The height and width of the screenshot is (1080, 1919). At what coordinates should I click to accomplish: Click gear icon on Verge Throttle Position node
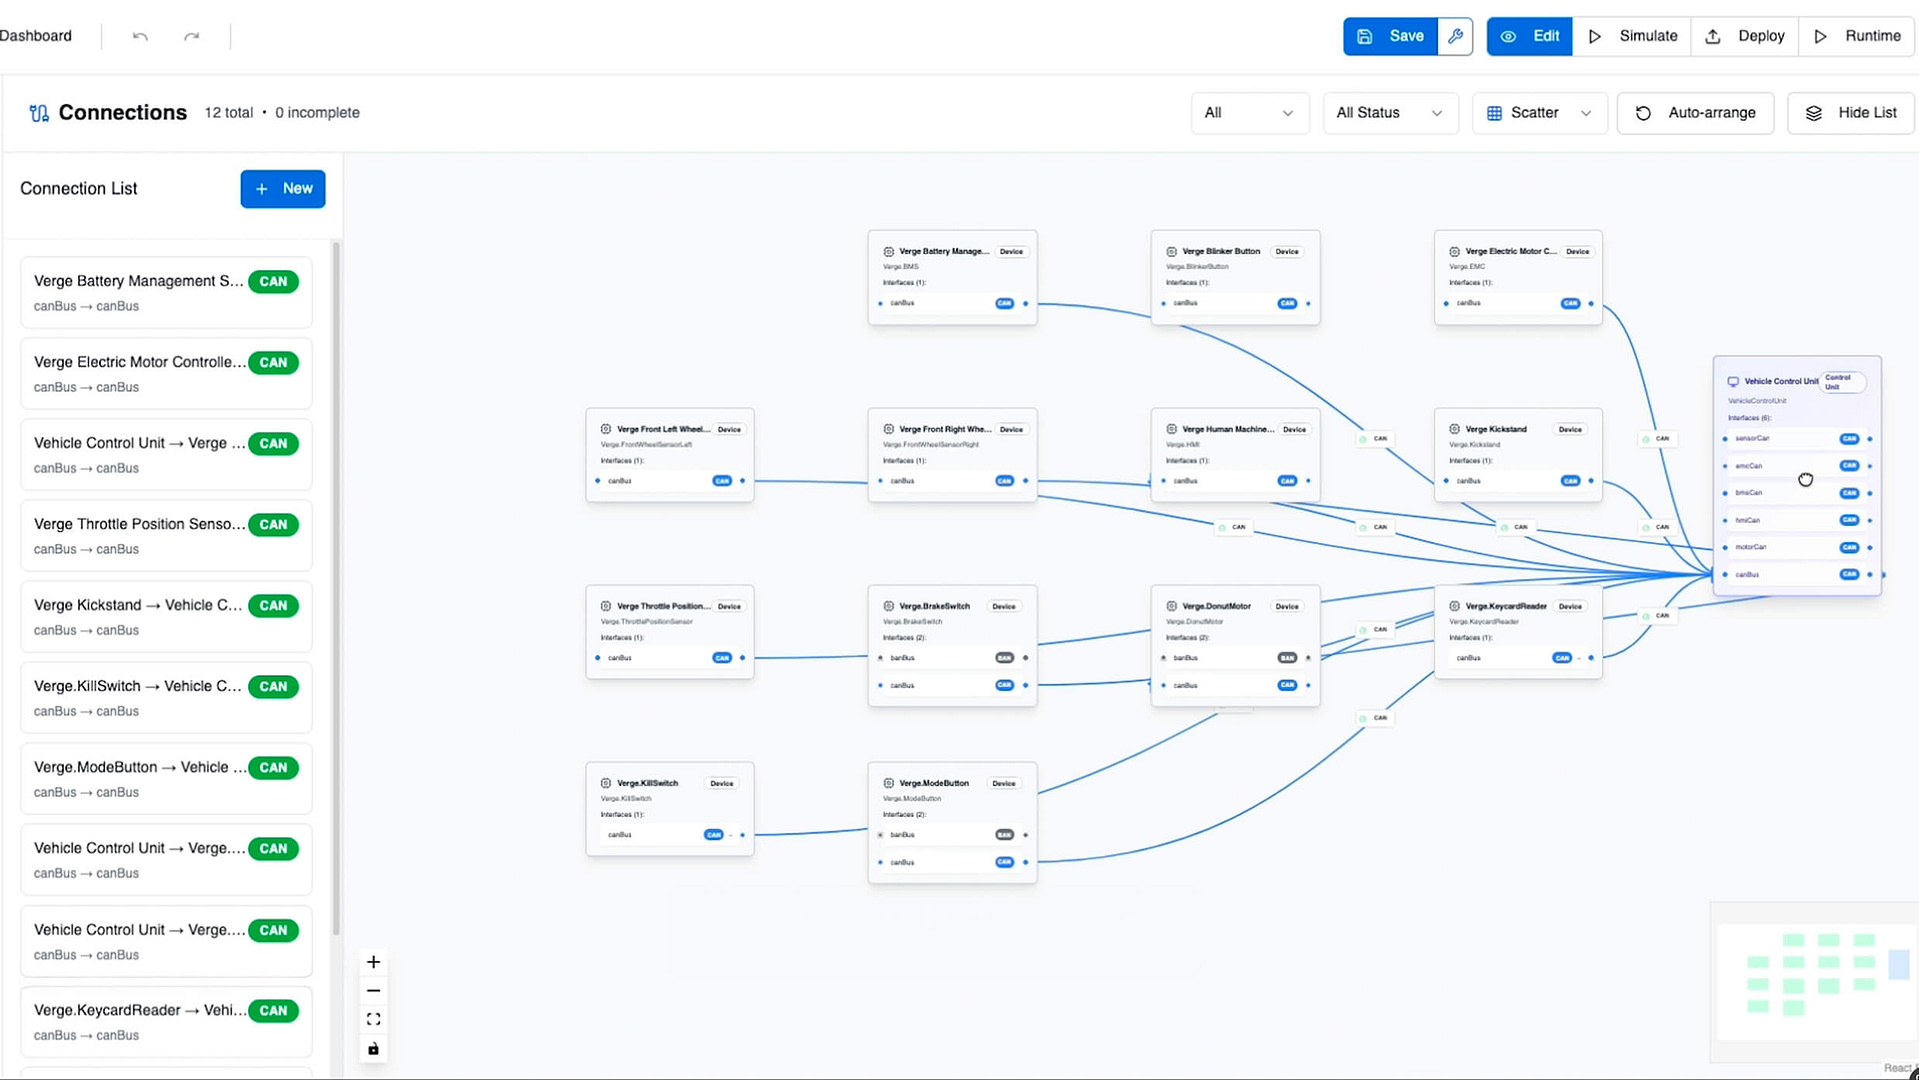[606, 606]
